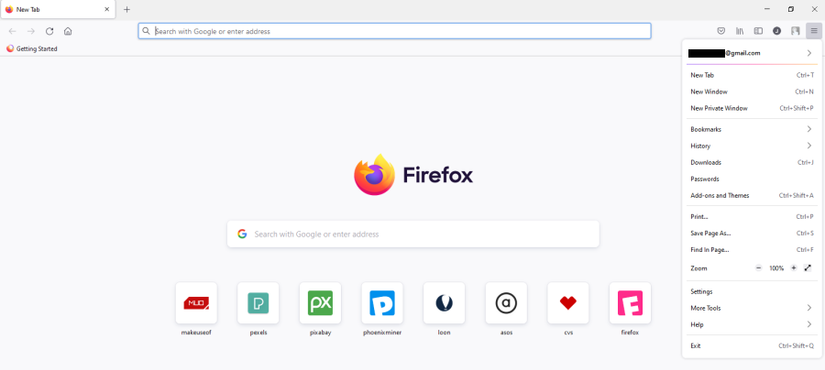Focus the center Google search box
The width and height of the screenshot is (825, 370).
click(413, 234)
